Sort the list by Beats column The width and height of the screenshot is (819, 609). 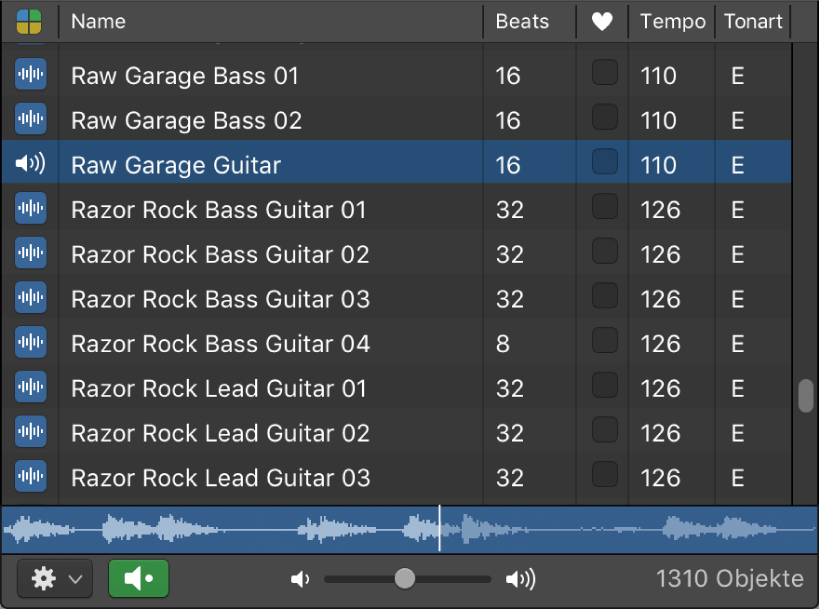[x=522, y=21]
